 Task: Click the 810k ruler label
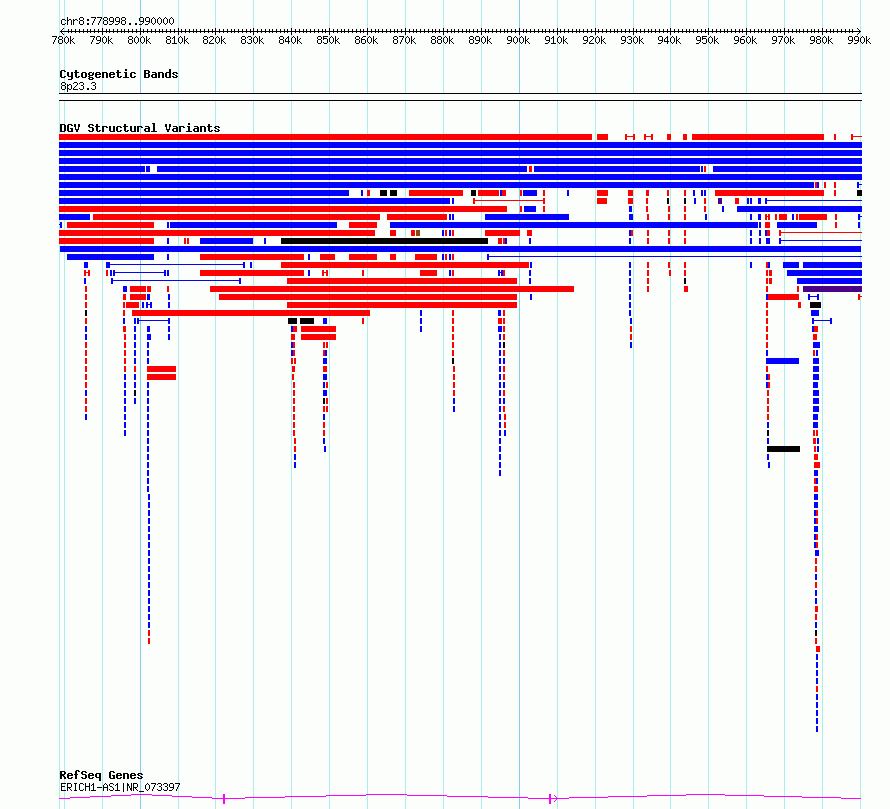tap(177, 40)
